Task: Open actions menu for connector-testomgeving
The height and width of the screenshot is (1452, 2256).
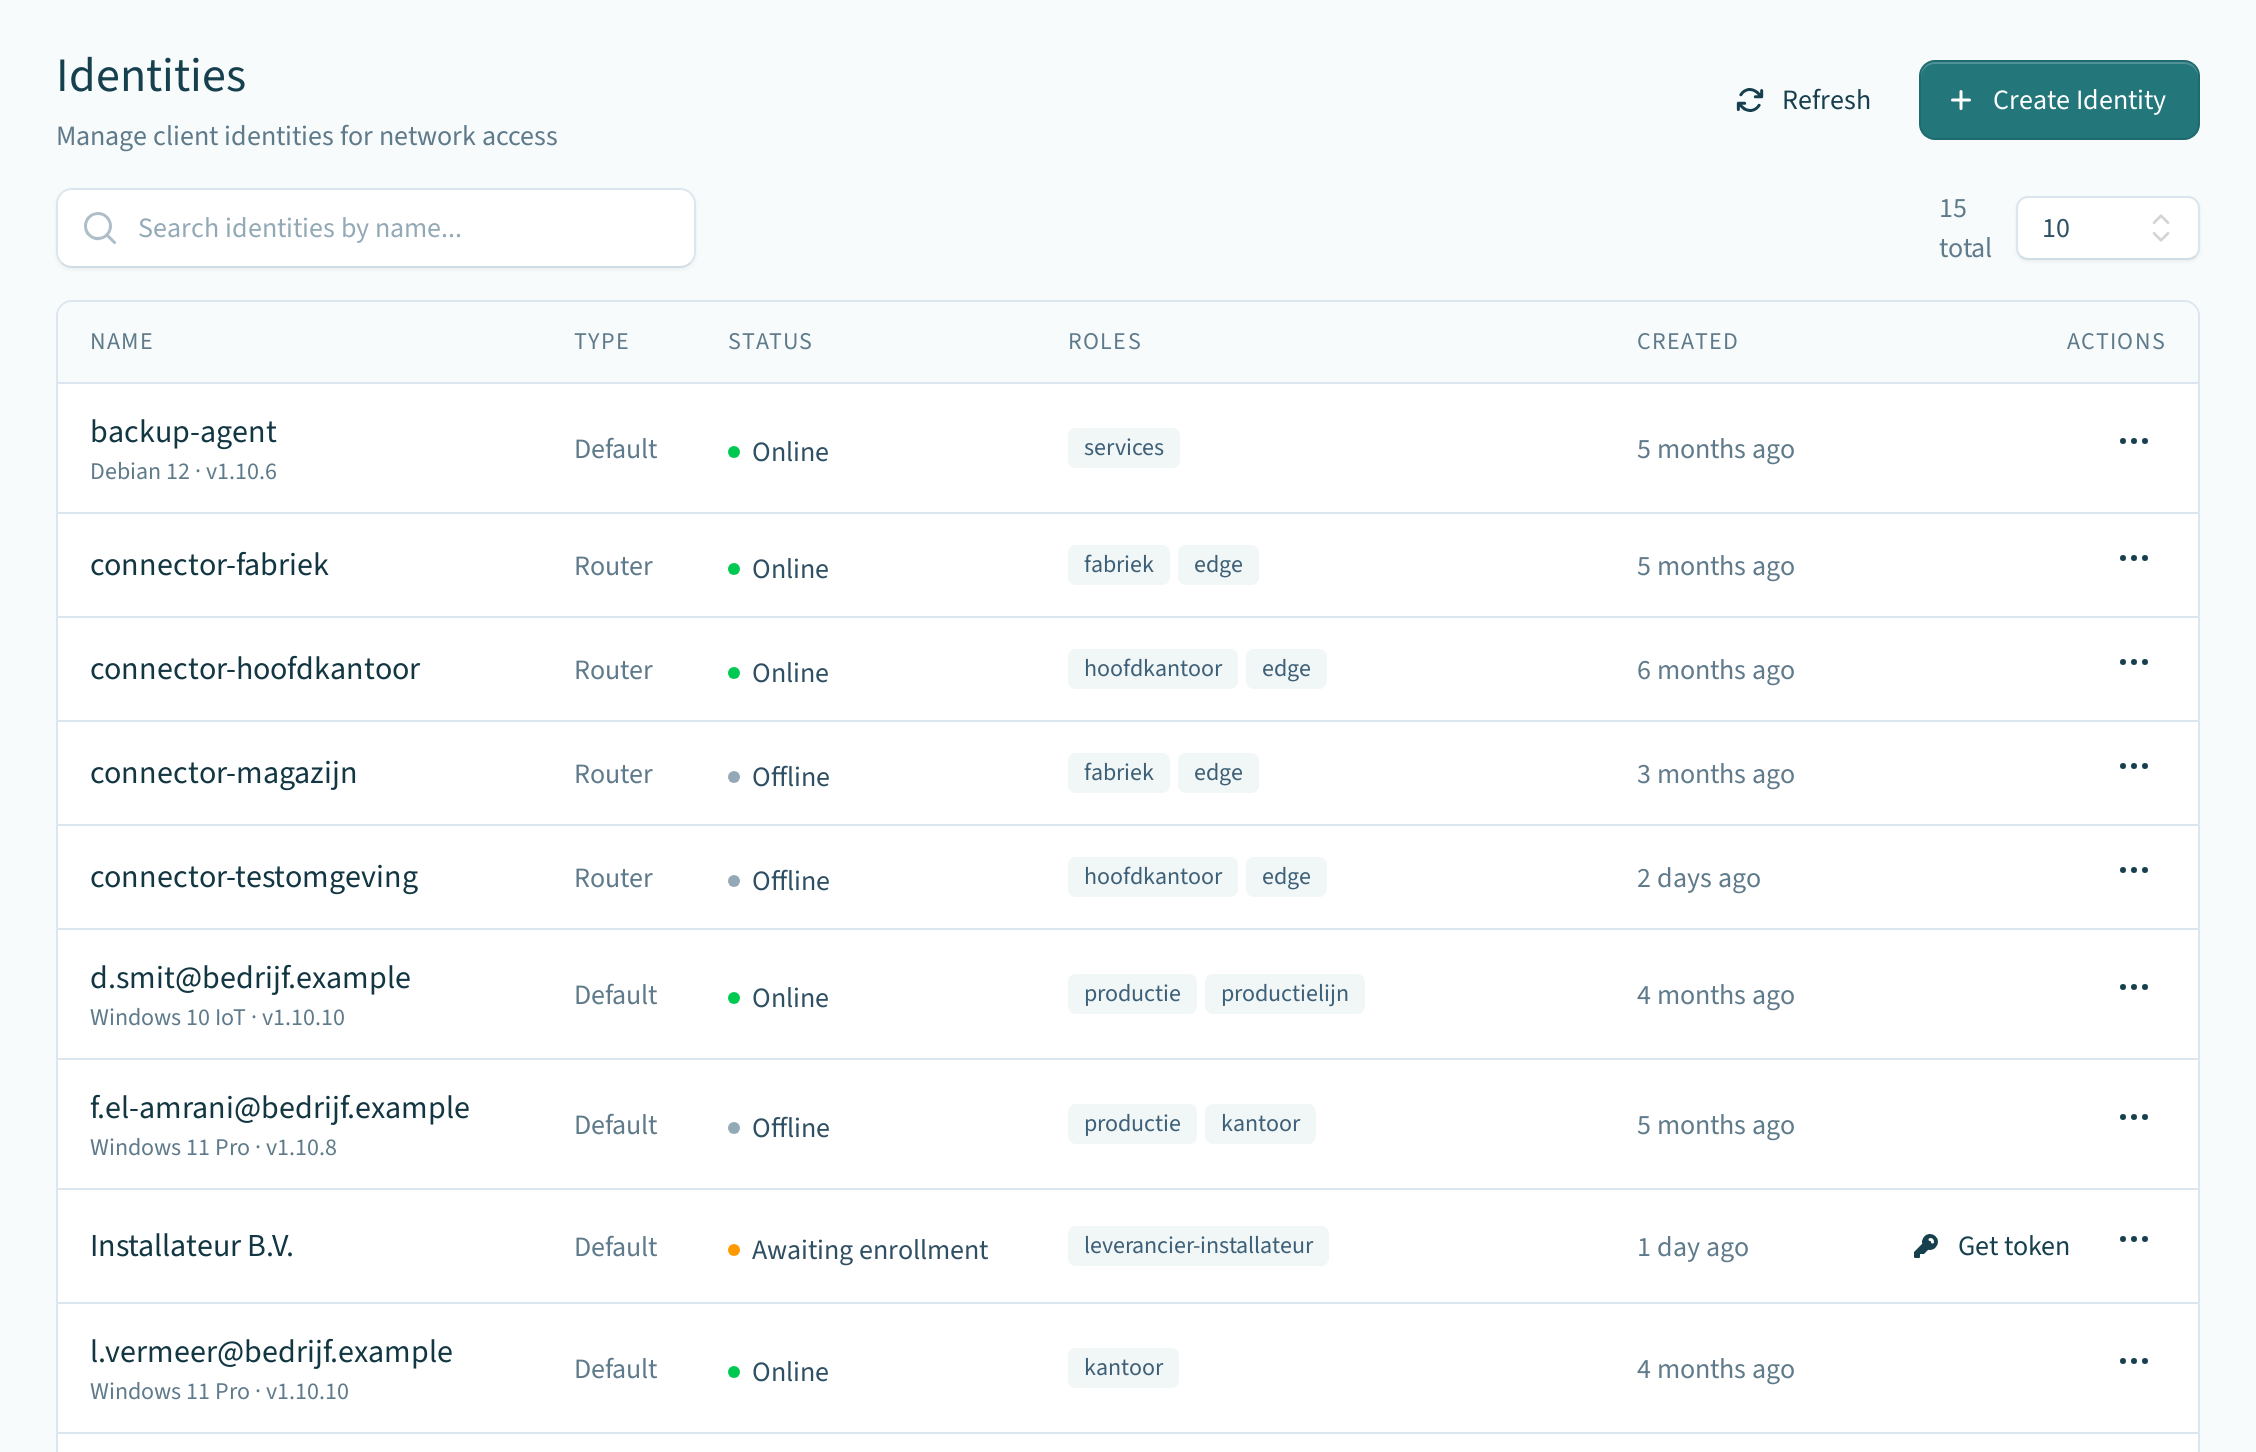Action: (x=2133, y=870)
